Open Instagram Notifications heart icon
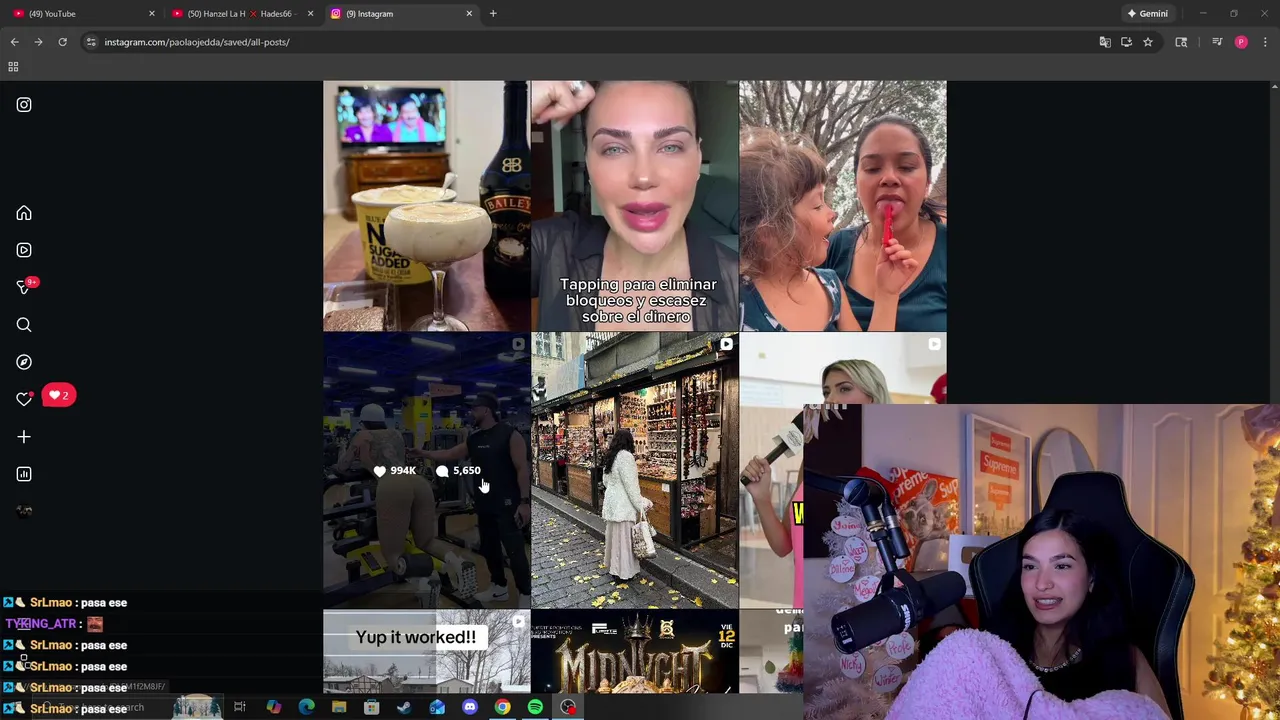Image resolution: width=1280 pixels, height=720 pixels. [x=24, y=399]
